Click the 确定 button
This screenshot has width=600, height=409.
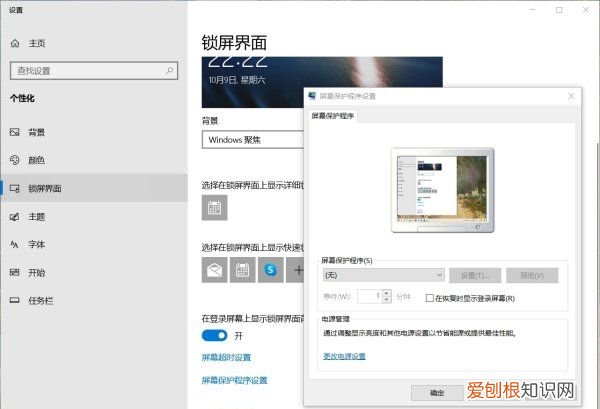tap(437, 393)
